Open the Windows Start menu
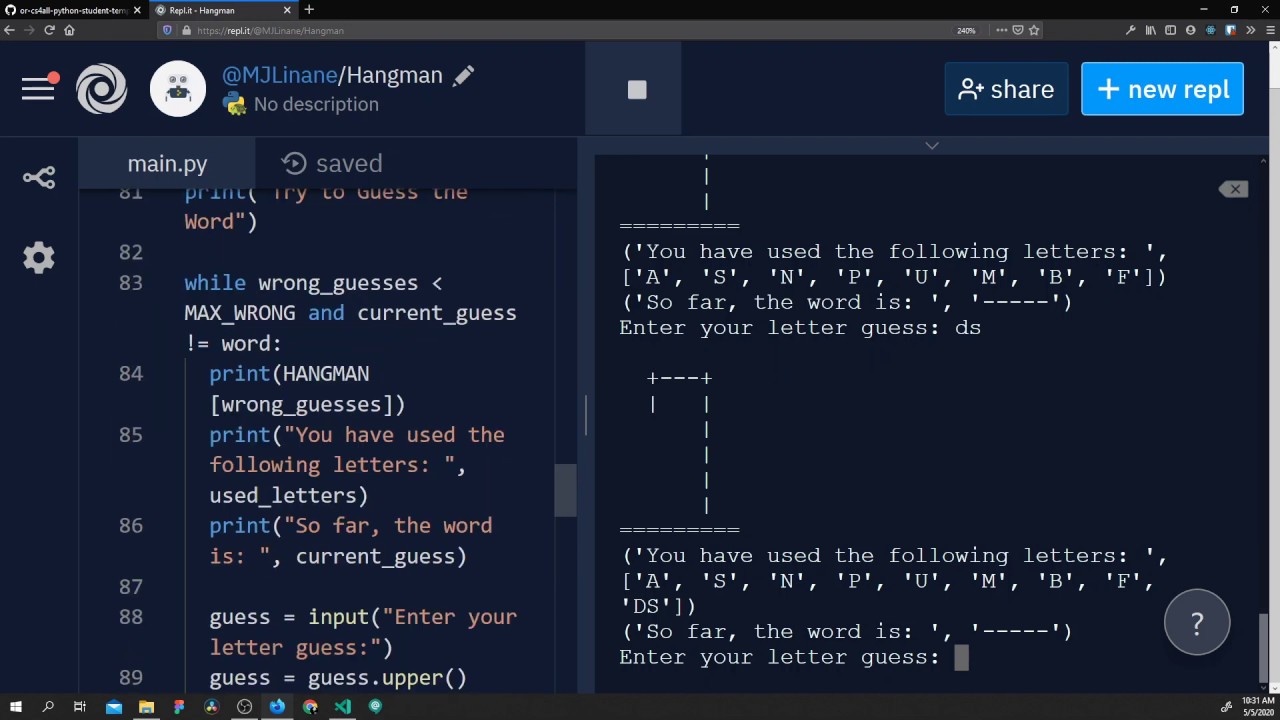 (15, 707)
